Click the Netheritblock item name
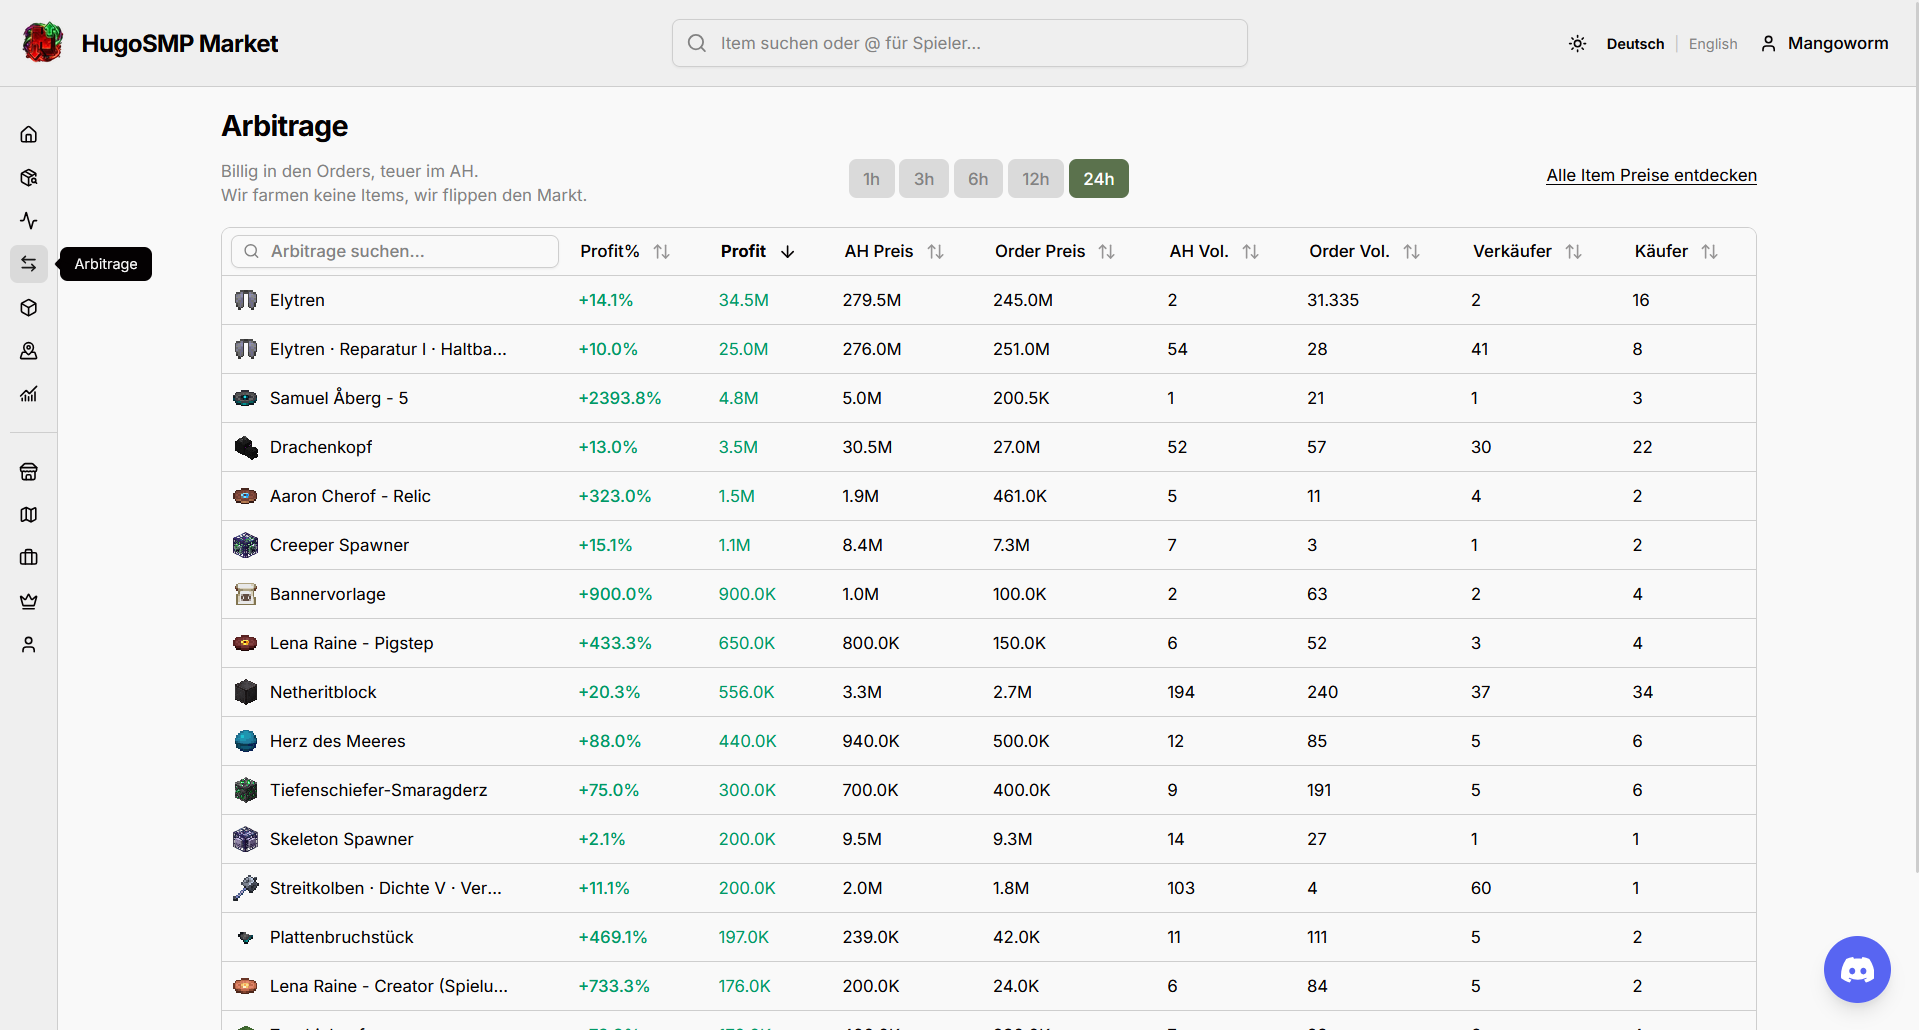Screen dimensions: 1919x1030 click(x=323, y=692)
